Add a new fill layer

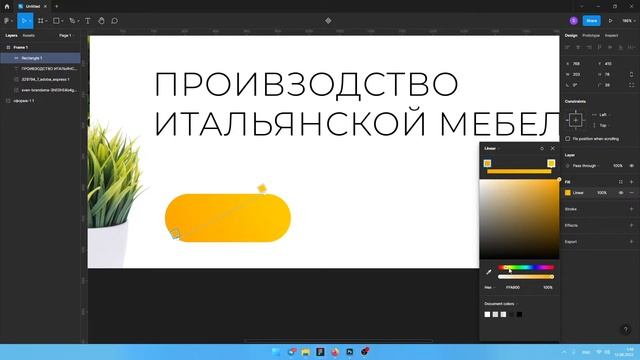click(x=631, y=182)
